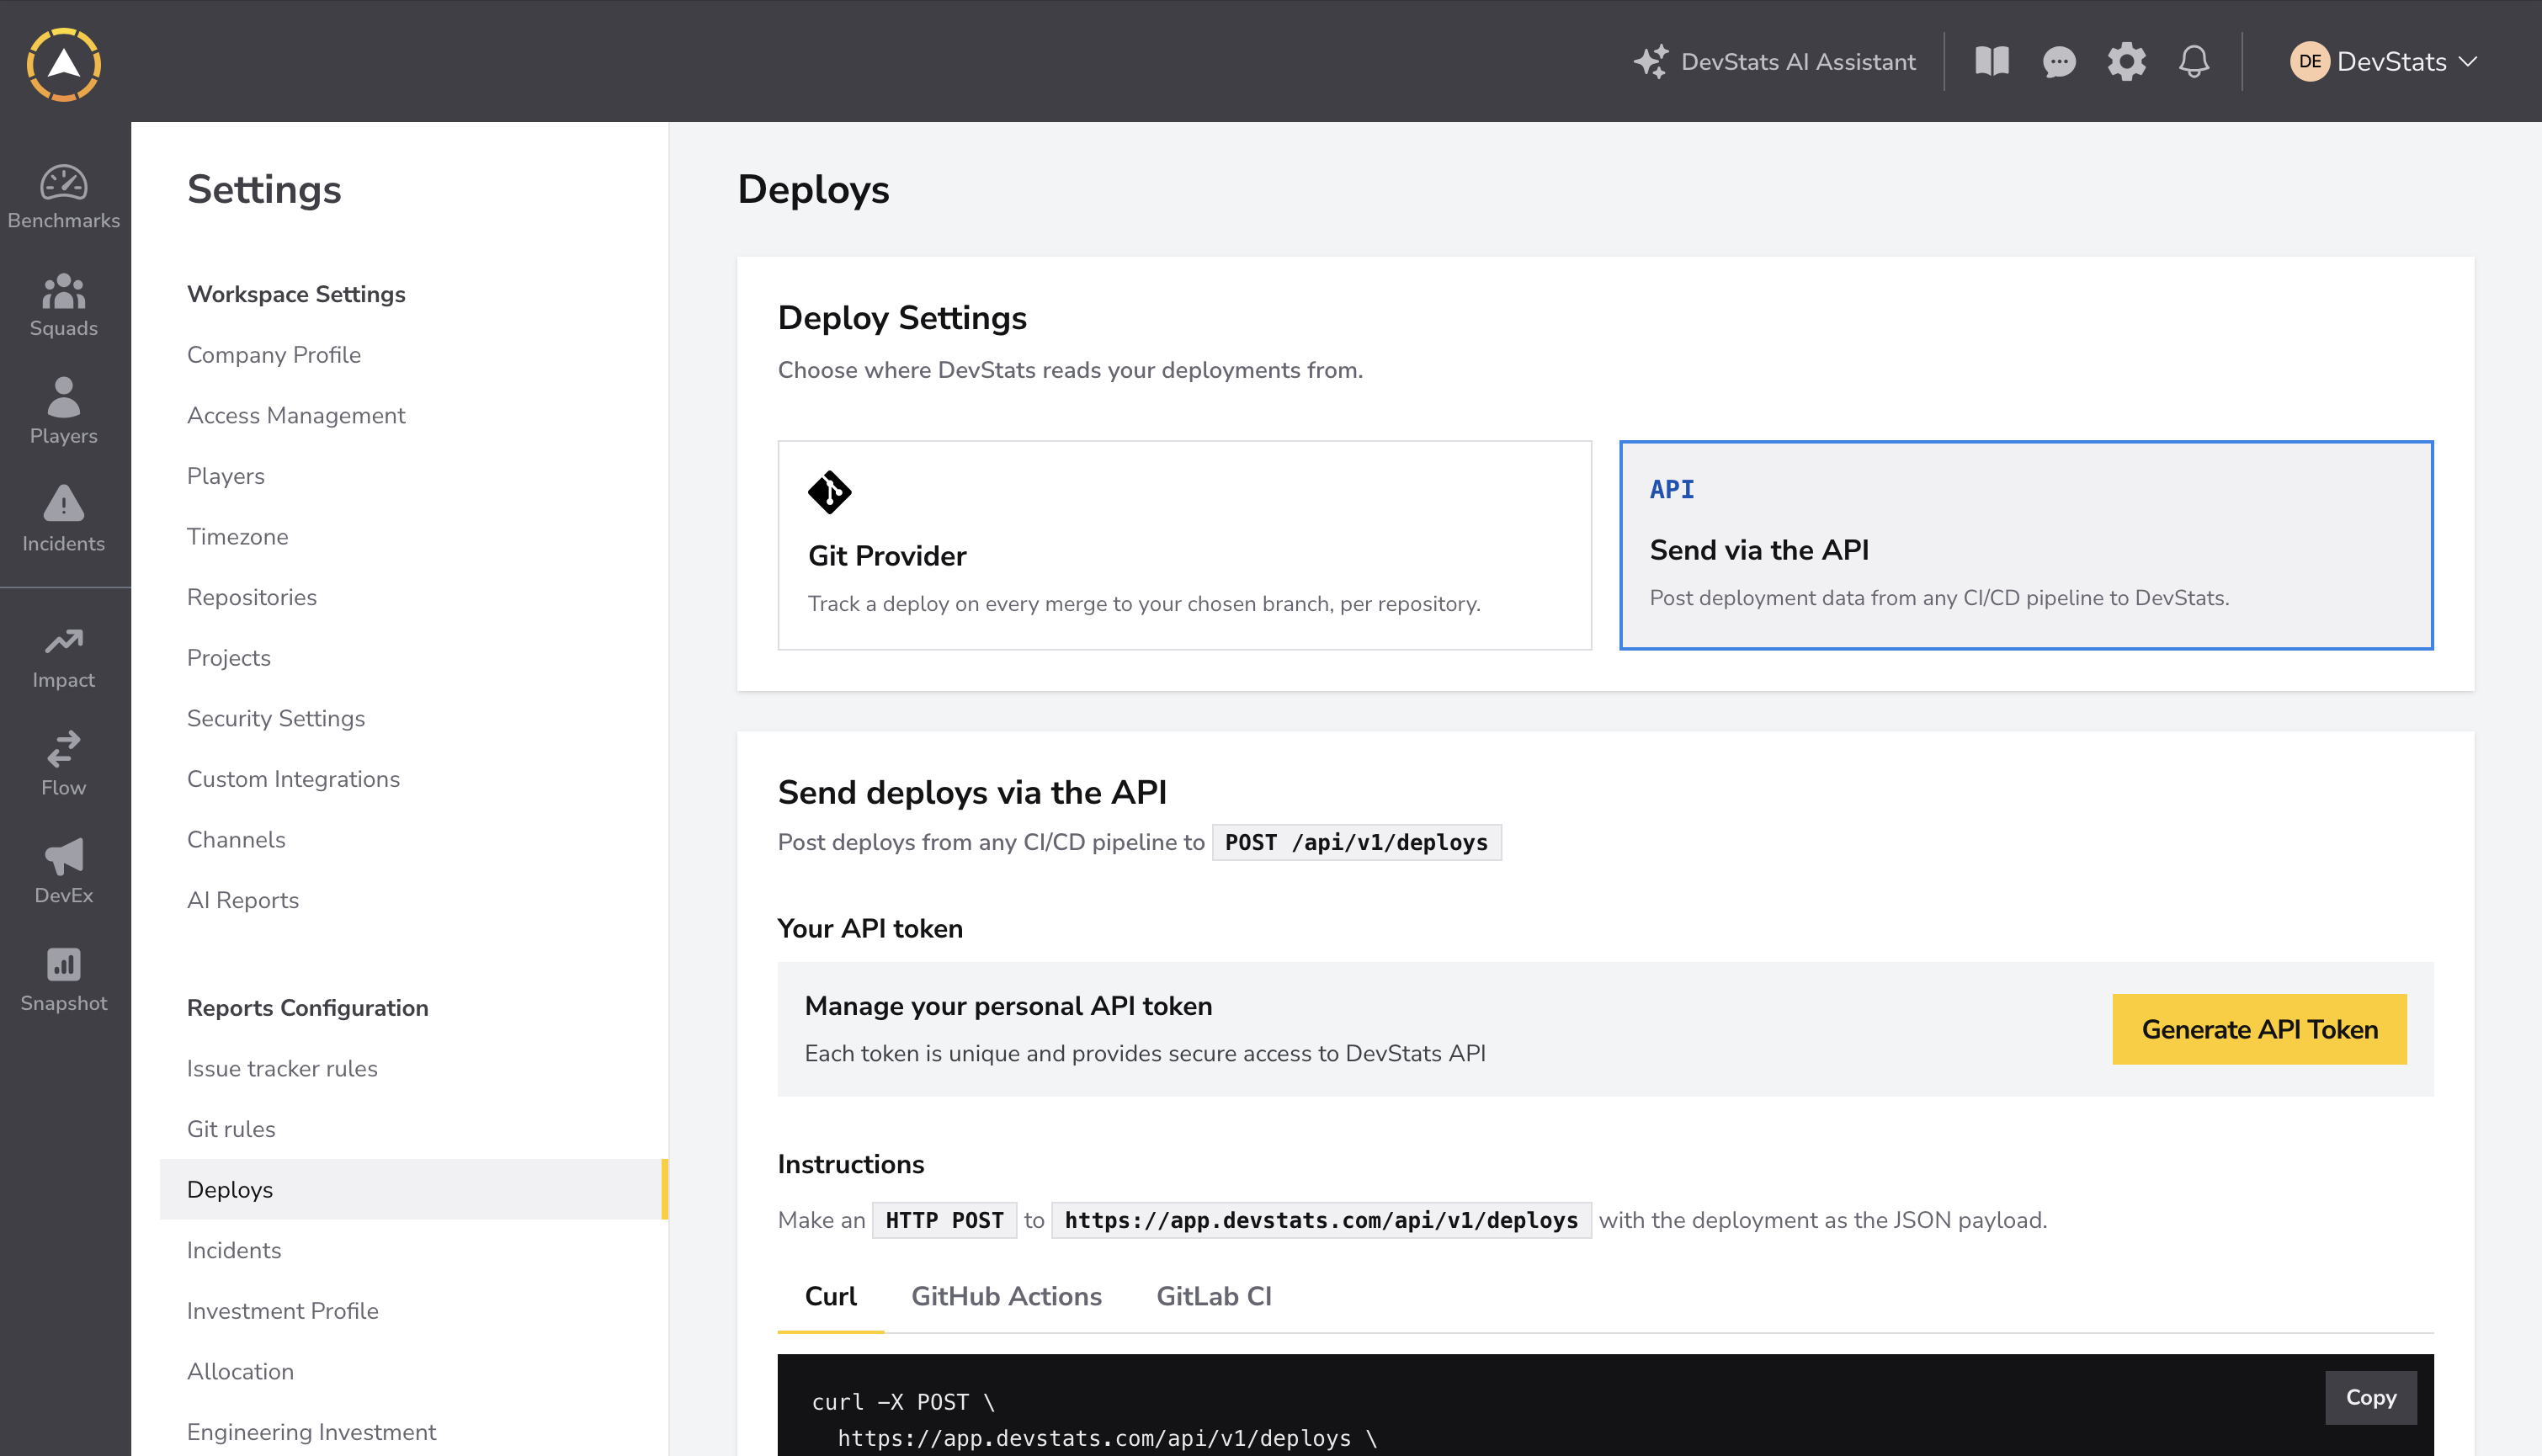Copy the curl code snippet
This screenshot has width=2542, height=1456.
pos(2371,1397)
